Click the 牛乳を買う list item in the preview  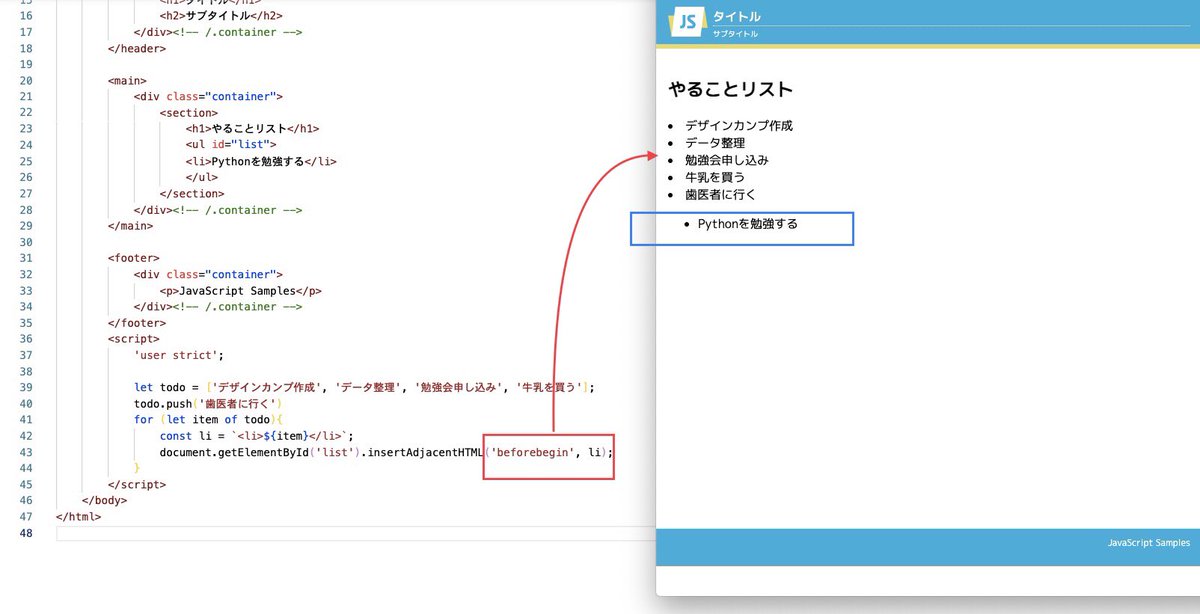(715, 177)
